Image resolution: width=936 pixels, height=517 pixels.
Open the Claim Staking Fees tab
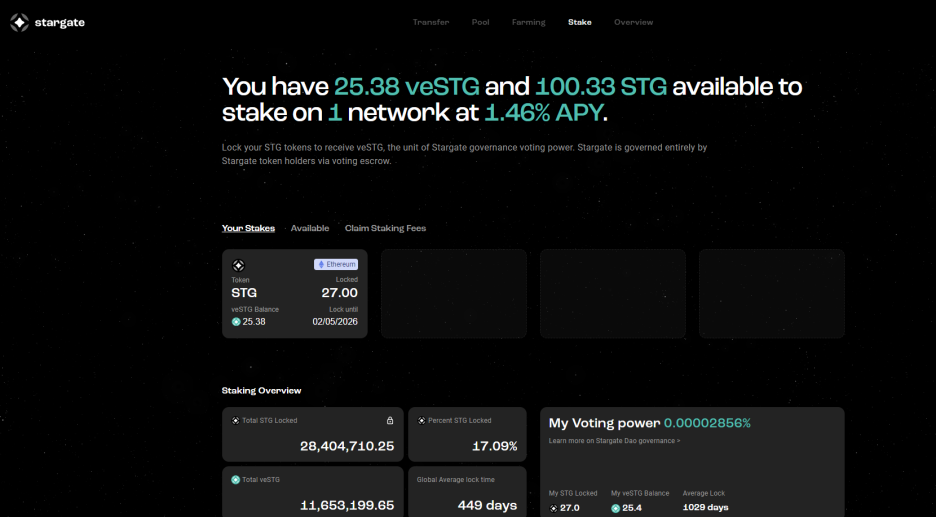385,228
